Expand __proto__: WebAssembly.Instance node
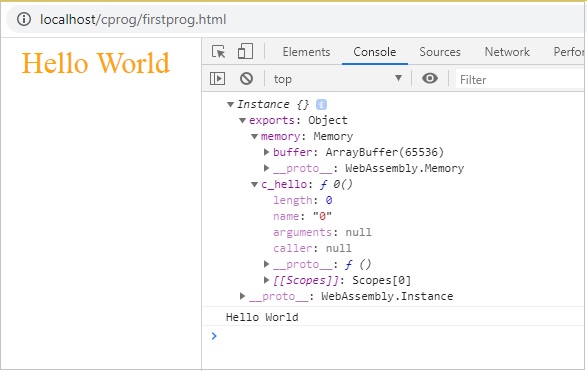Screen dimensions: 587x371 [242, 296]
